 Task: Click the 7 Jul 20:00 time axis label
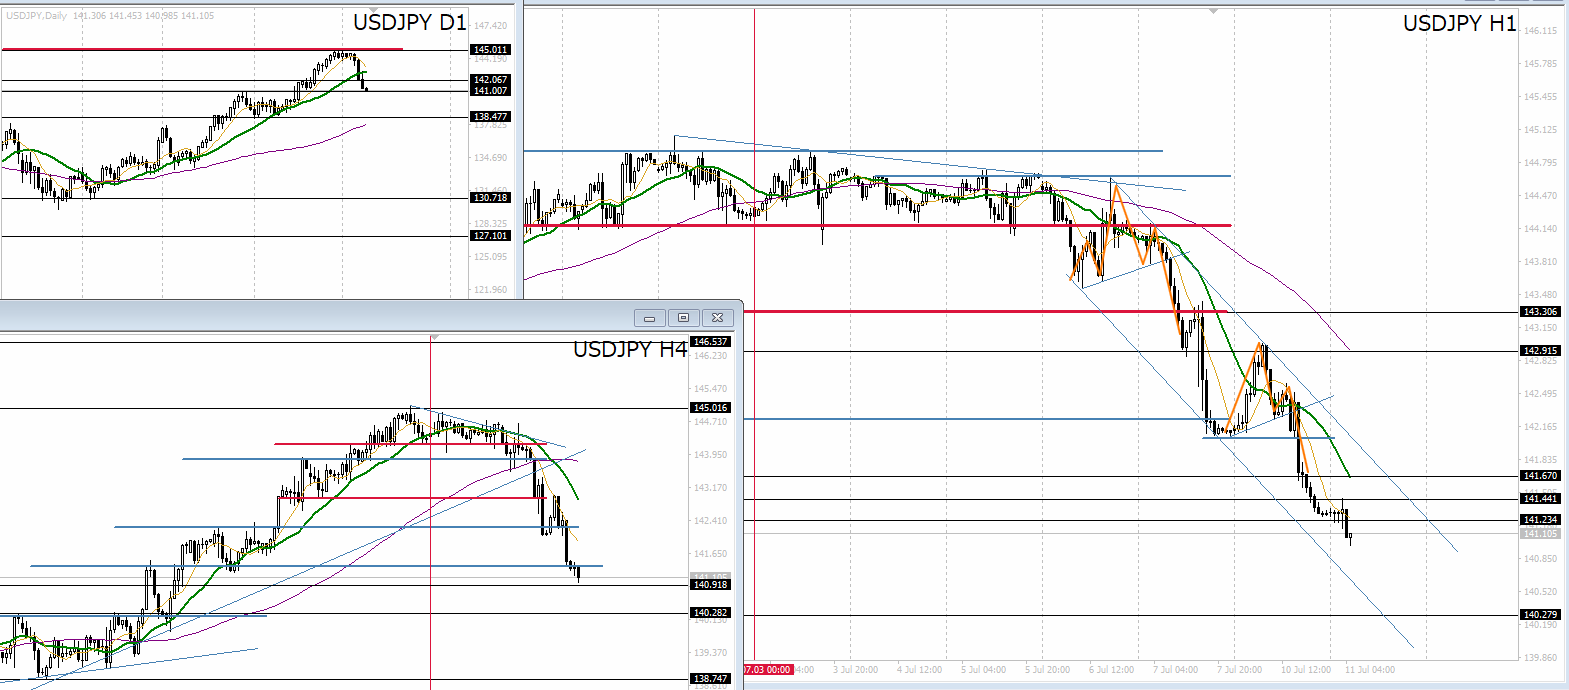pos(1239,669)
